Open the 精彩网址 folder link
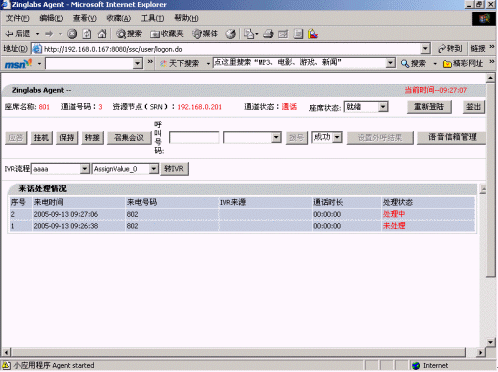Viewport: 498px width, 372px height. [463, 63]
